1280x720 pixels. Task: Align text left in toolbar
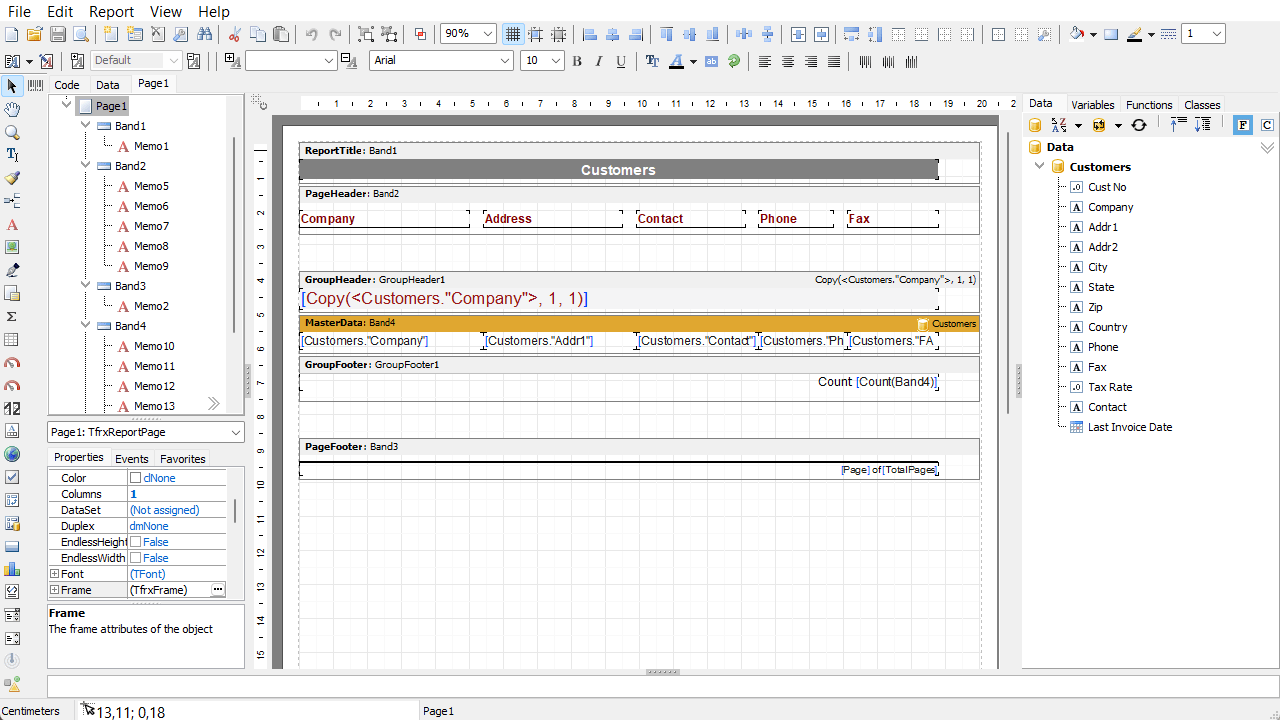tap(765, 61)
